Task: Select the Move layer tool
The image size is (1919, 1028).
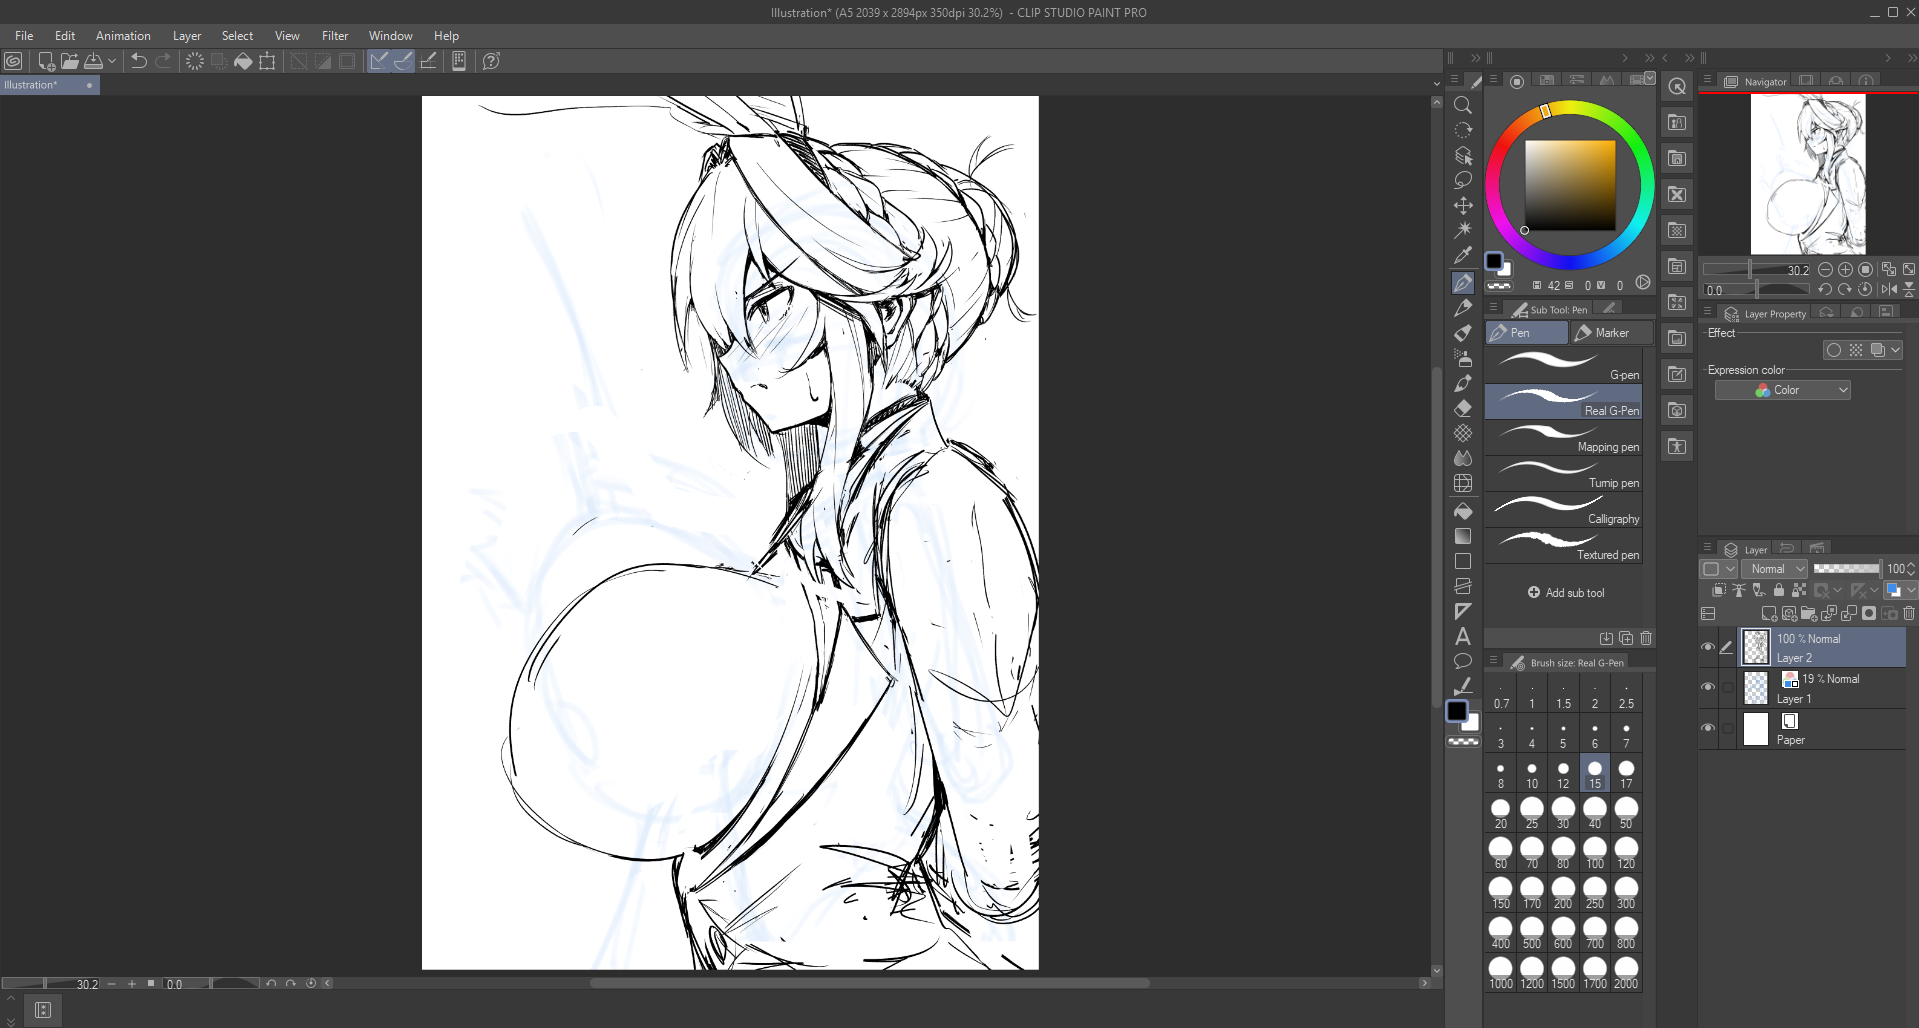Action: (1463, 206)
